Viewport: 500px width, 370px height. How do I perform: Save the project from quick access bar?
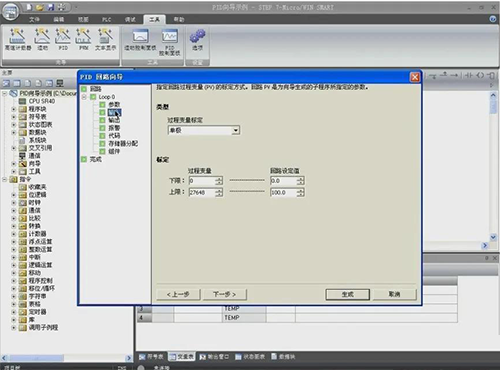[50, 7]
